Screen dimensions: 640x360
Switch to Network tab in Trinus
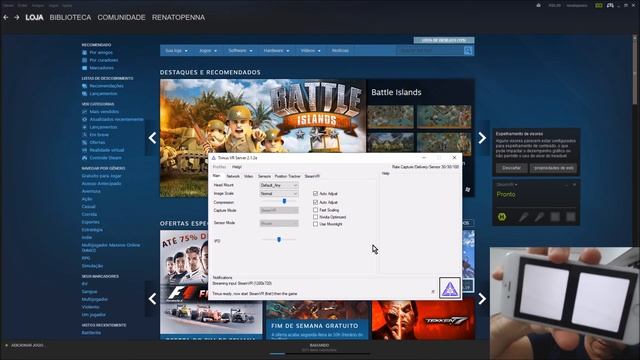(x=233, y=176)
